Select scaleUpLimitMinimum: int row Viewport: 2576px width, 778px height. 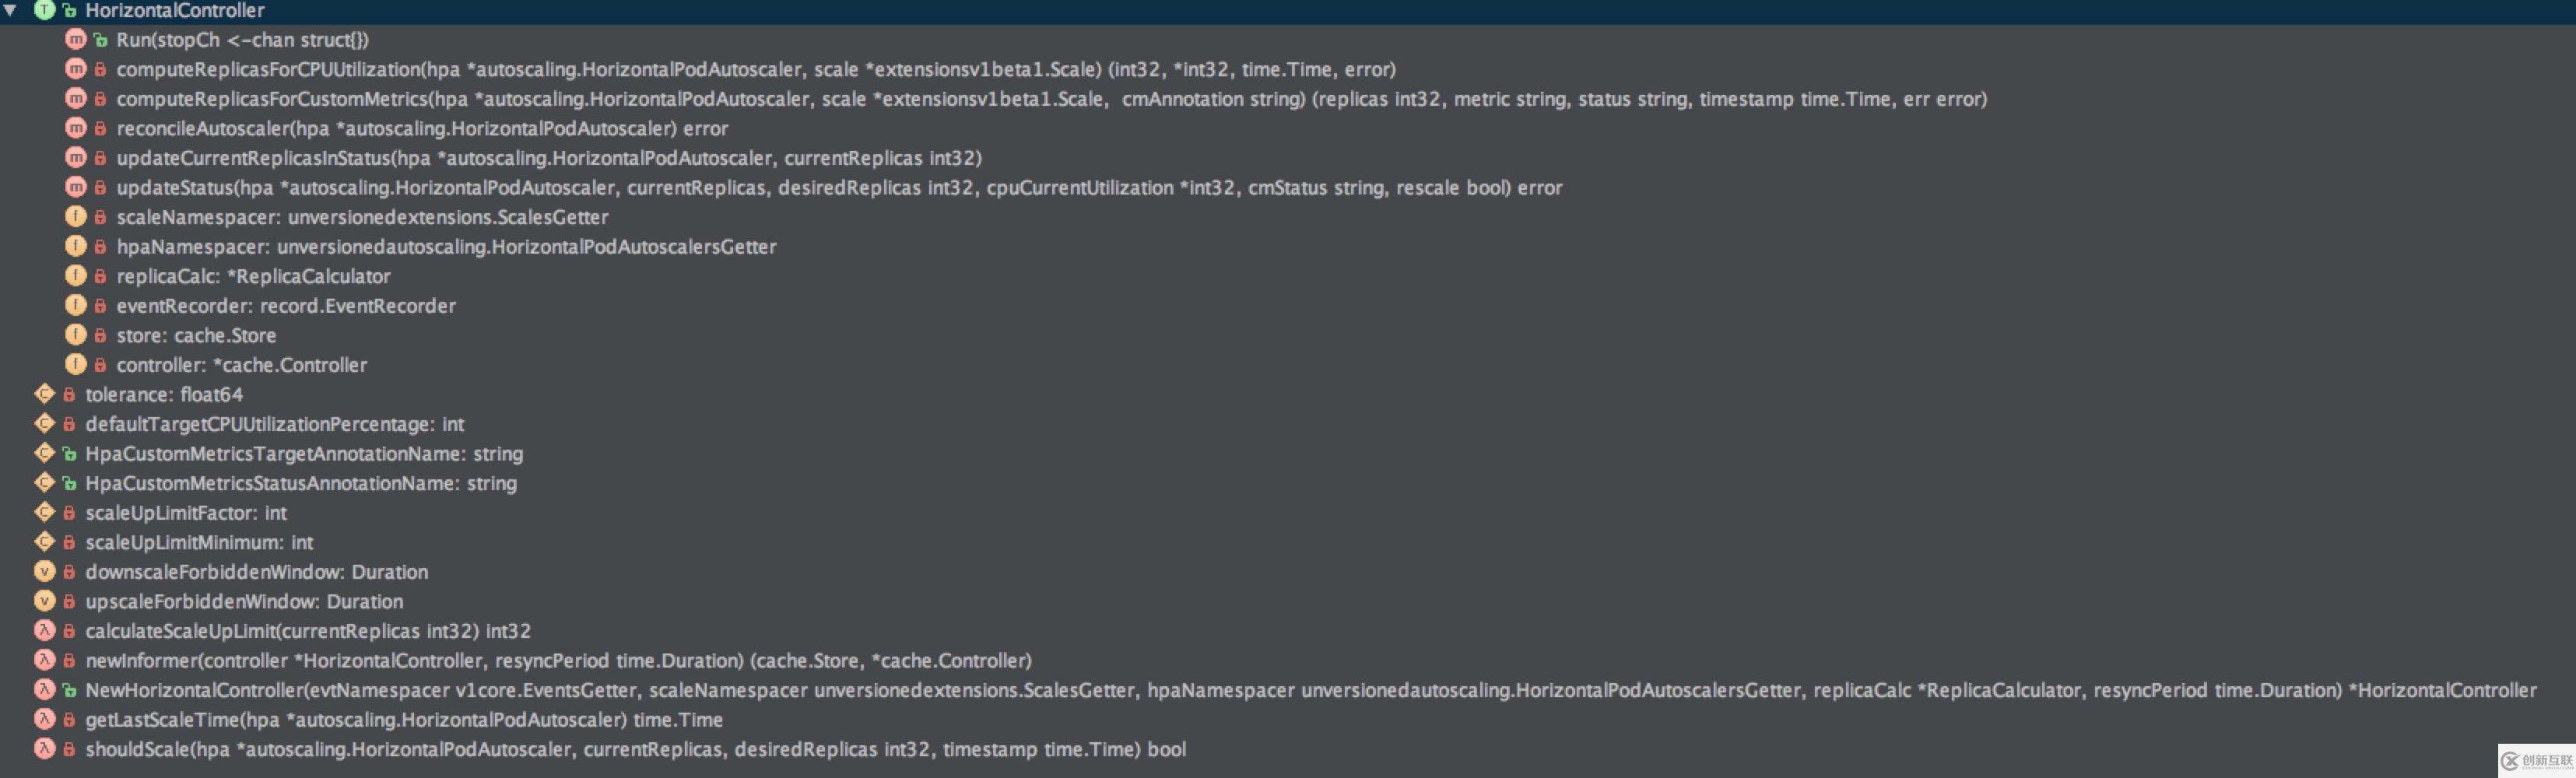(x=199, y=542)
